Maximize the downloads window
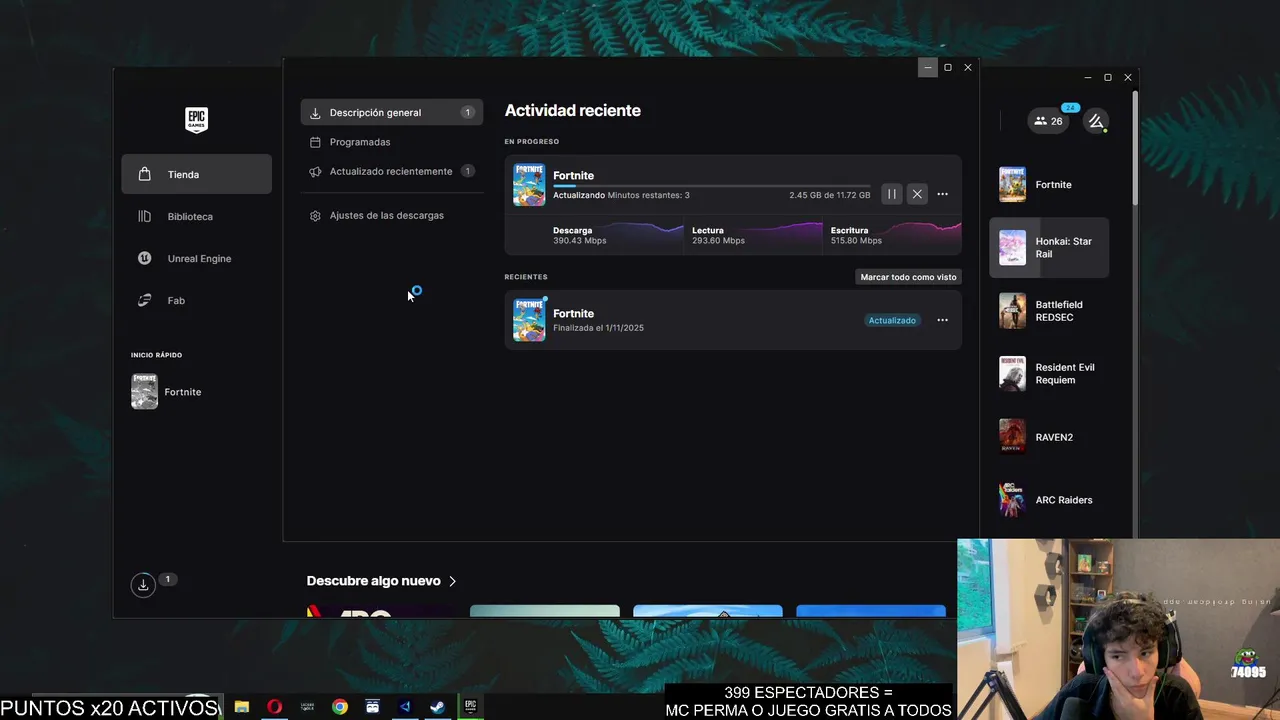 [x=947, y=67]
